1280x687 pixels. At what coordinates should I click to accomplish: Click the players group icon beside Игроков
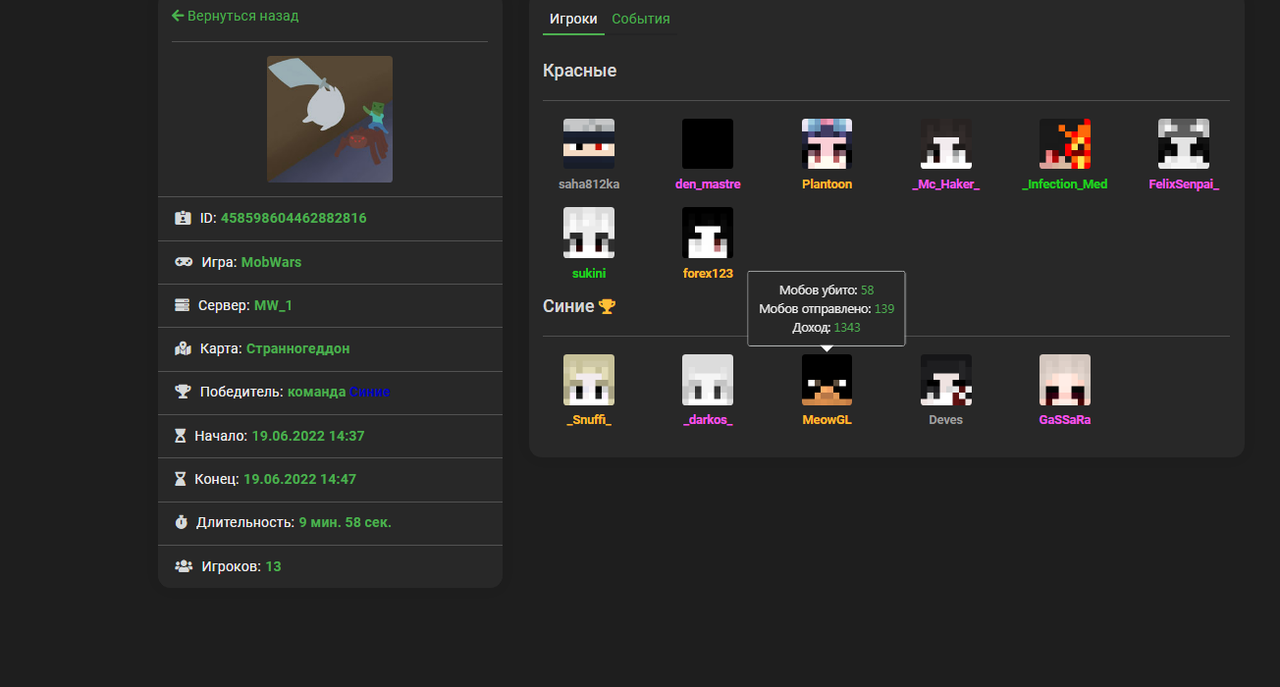point(183,566)
